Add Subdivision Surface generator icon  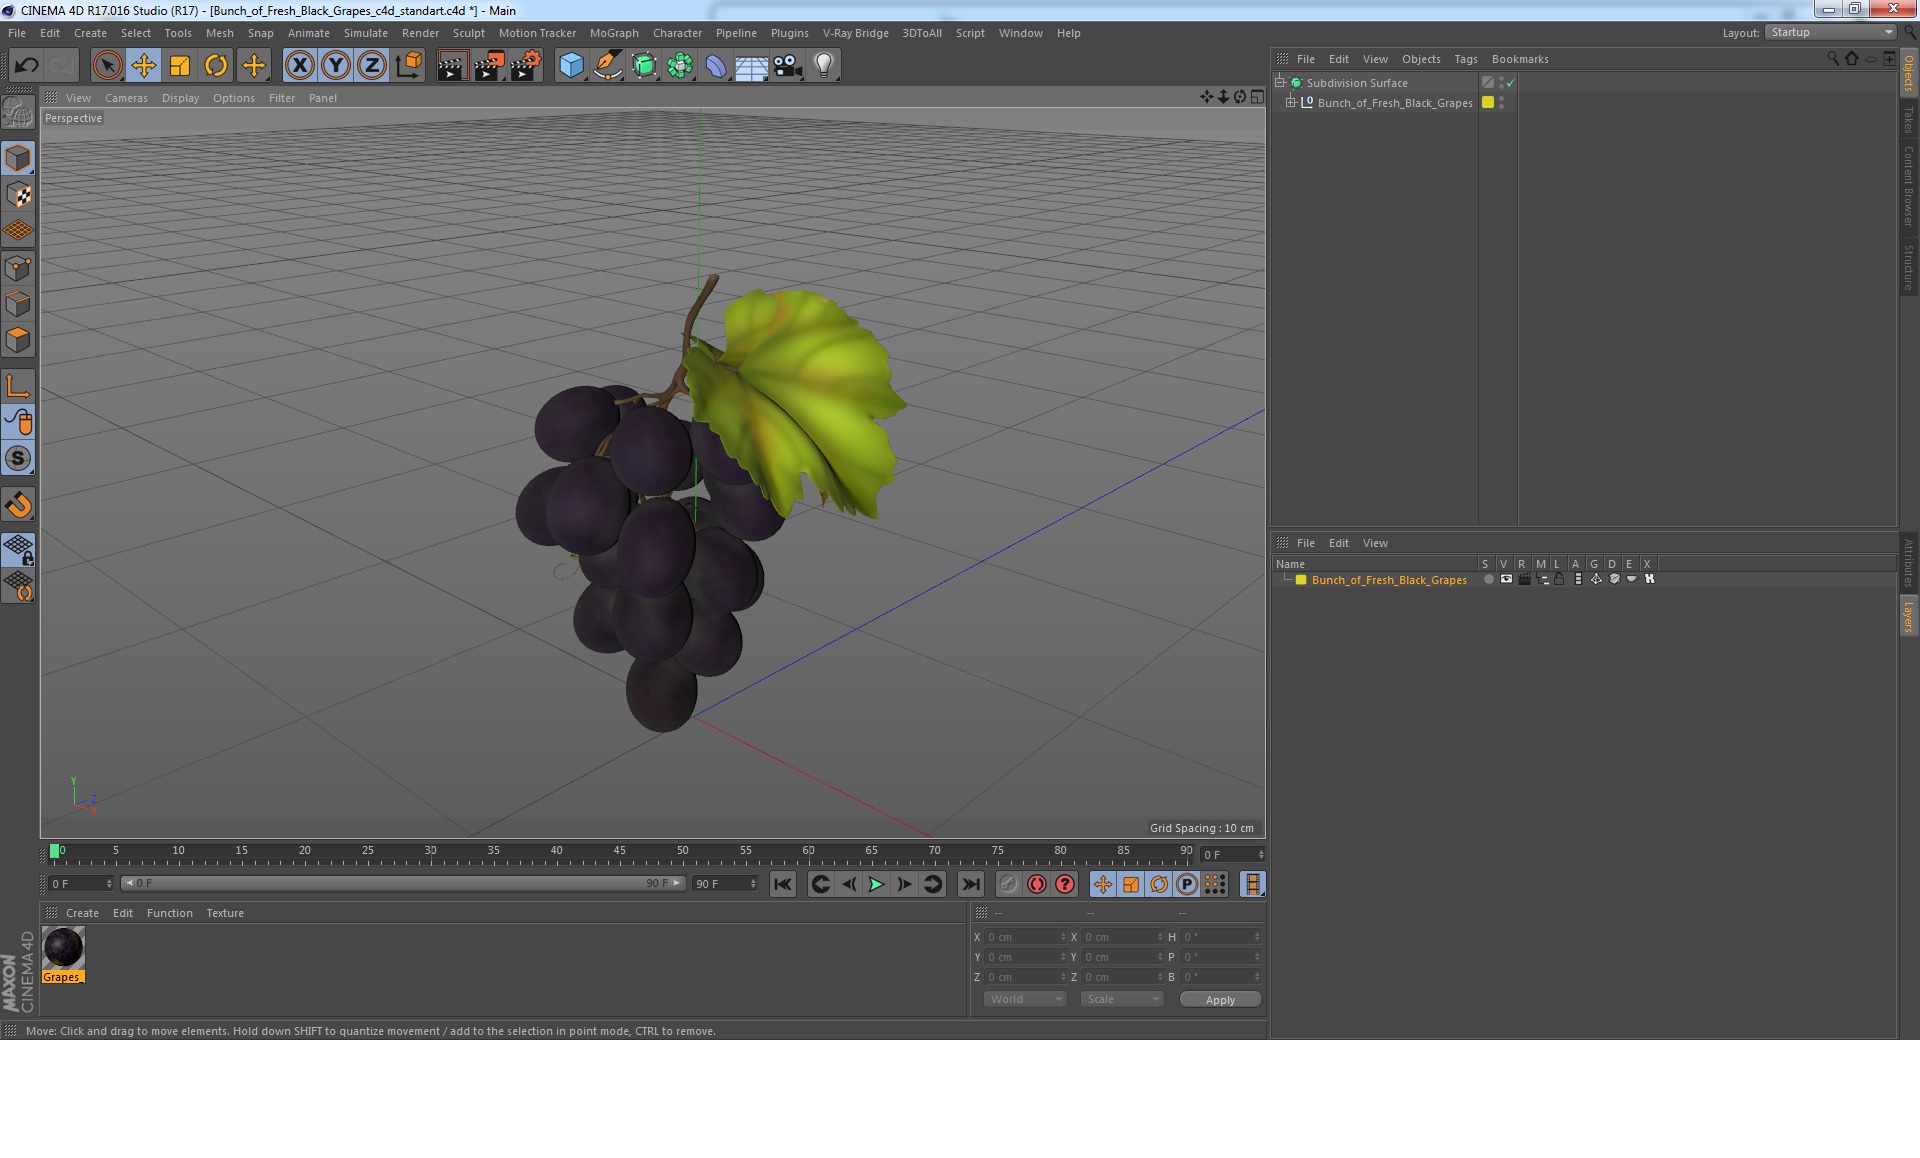tap(644, 66)
